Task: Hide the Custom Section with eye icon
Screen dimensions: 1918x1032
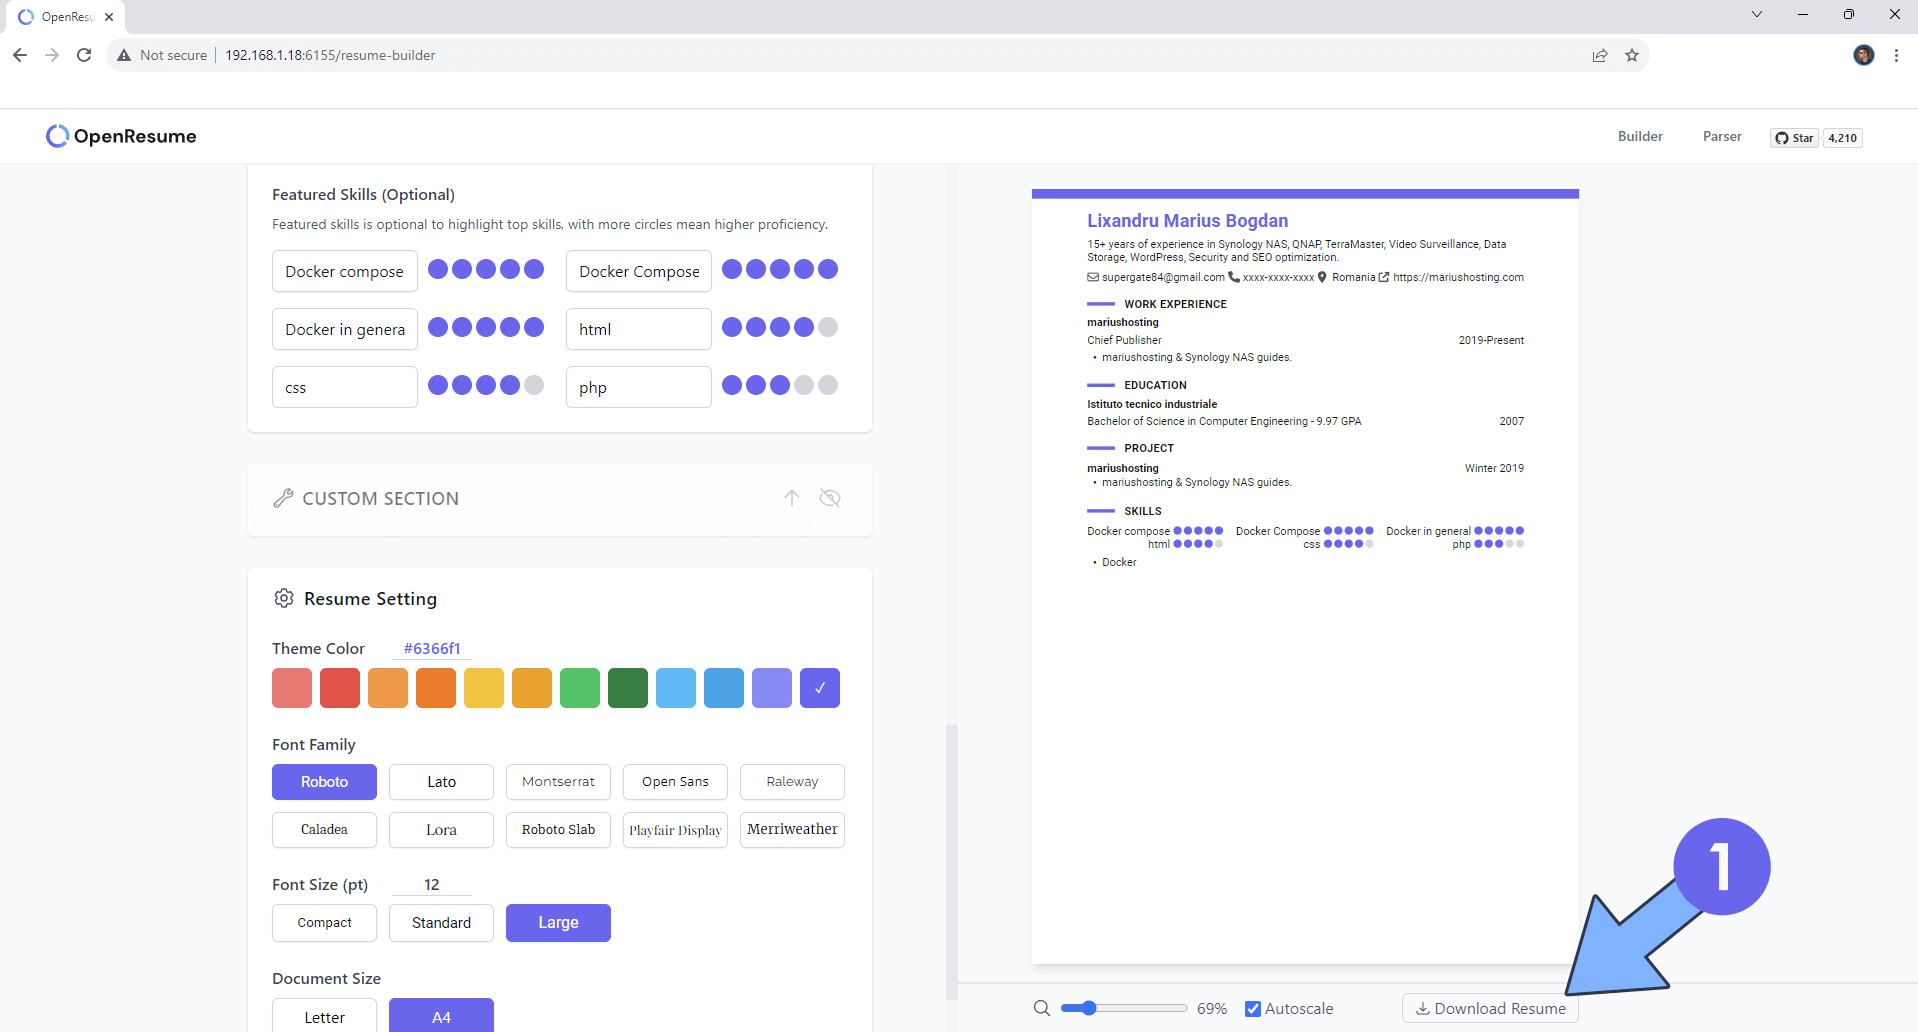Action: tap(830, 498)
